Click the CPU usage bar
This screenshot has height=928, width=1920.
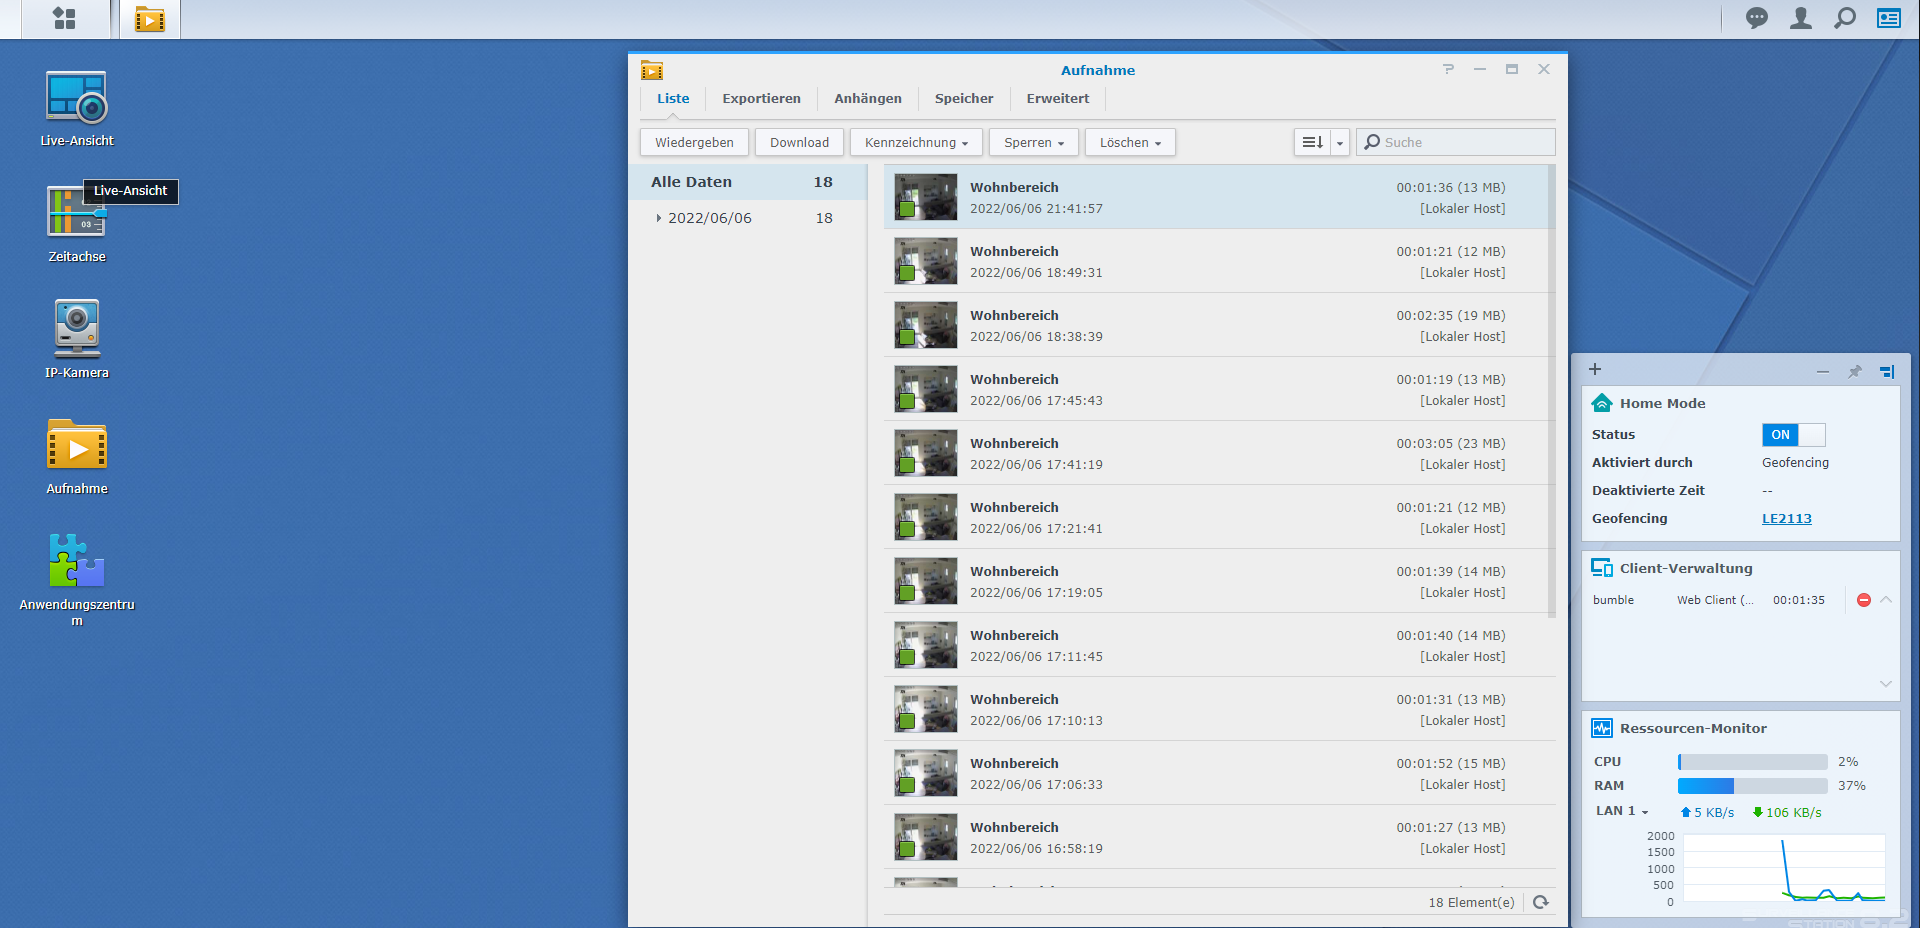coord(1753,762)
